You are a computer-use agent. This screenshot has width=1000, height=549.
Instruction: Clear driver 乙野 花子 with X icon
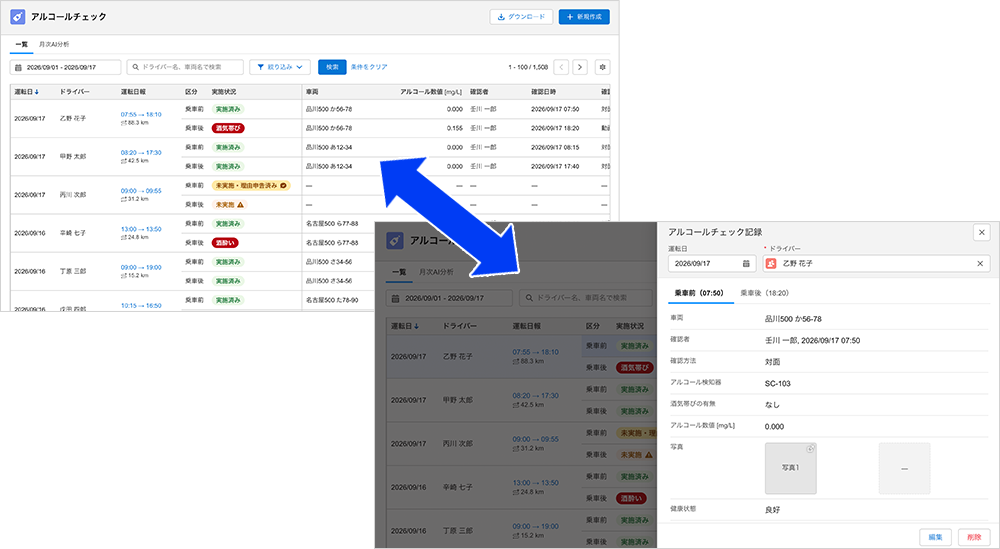(980, 263)
